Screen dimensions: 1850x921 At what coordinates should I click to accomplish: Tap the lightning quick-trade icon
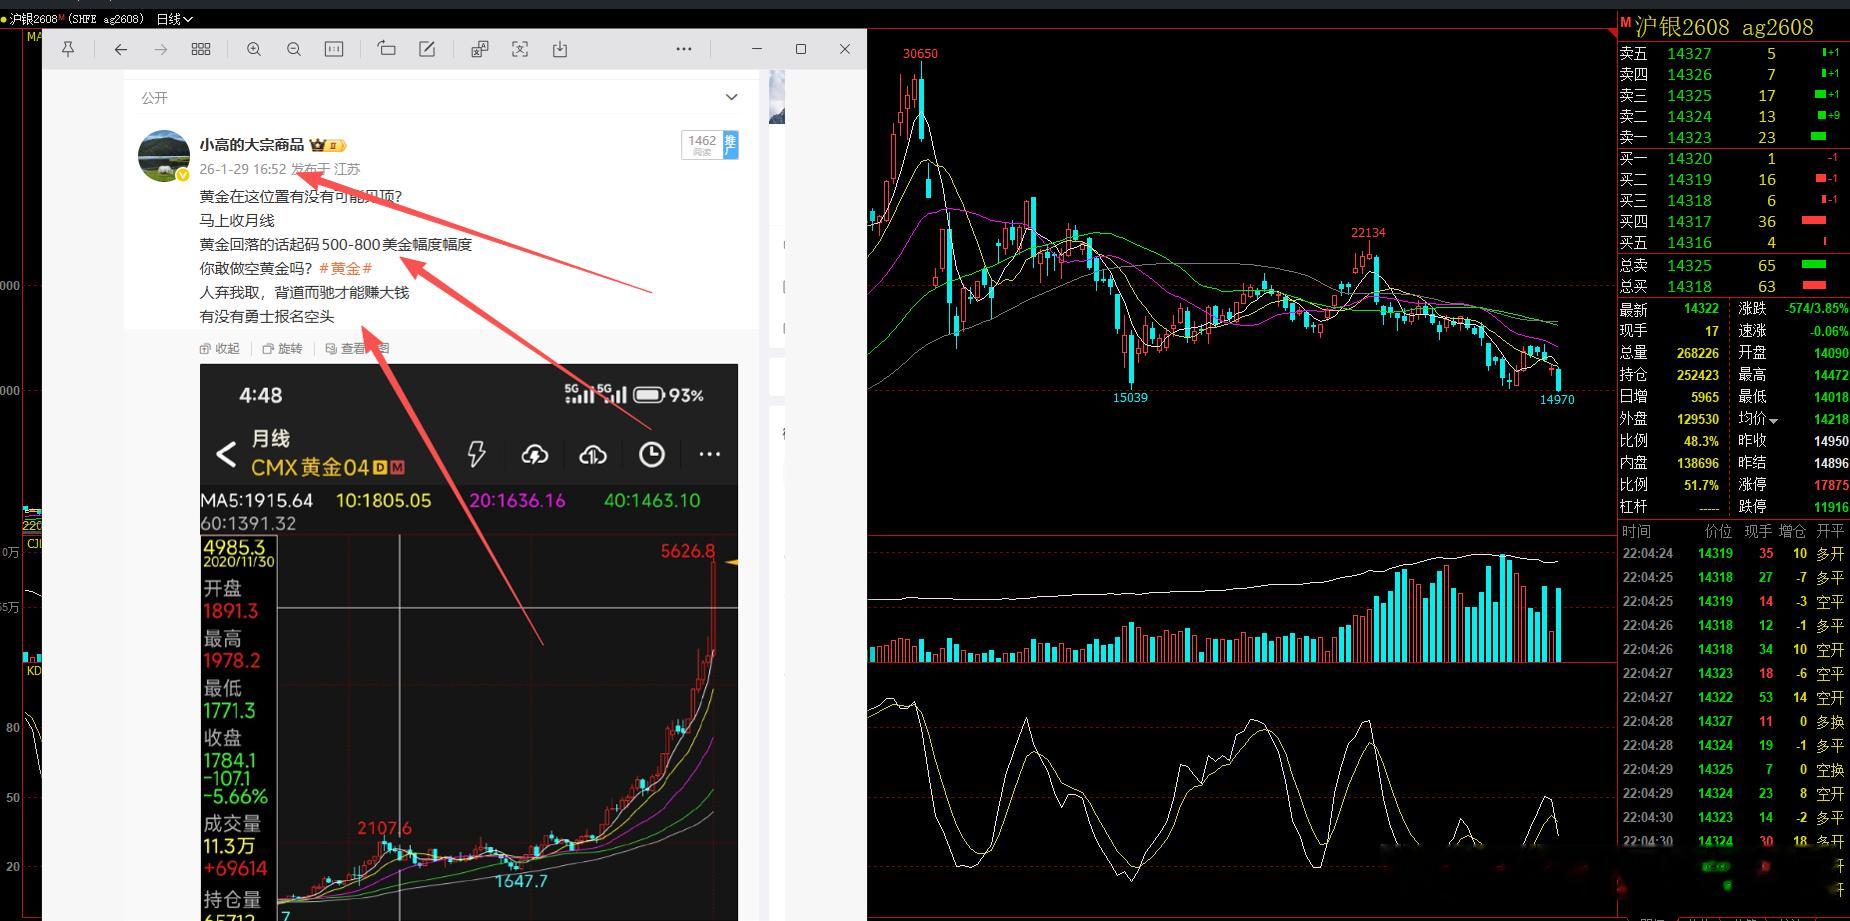click(x=476, y=455)
